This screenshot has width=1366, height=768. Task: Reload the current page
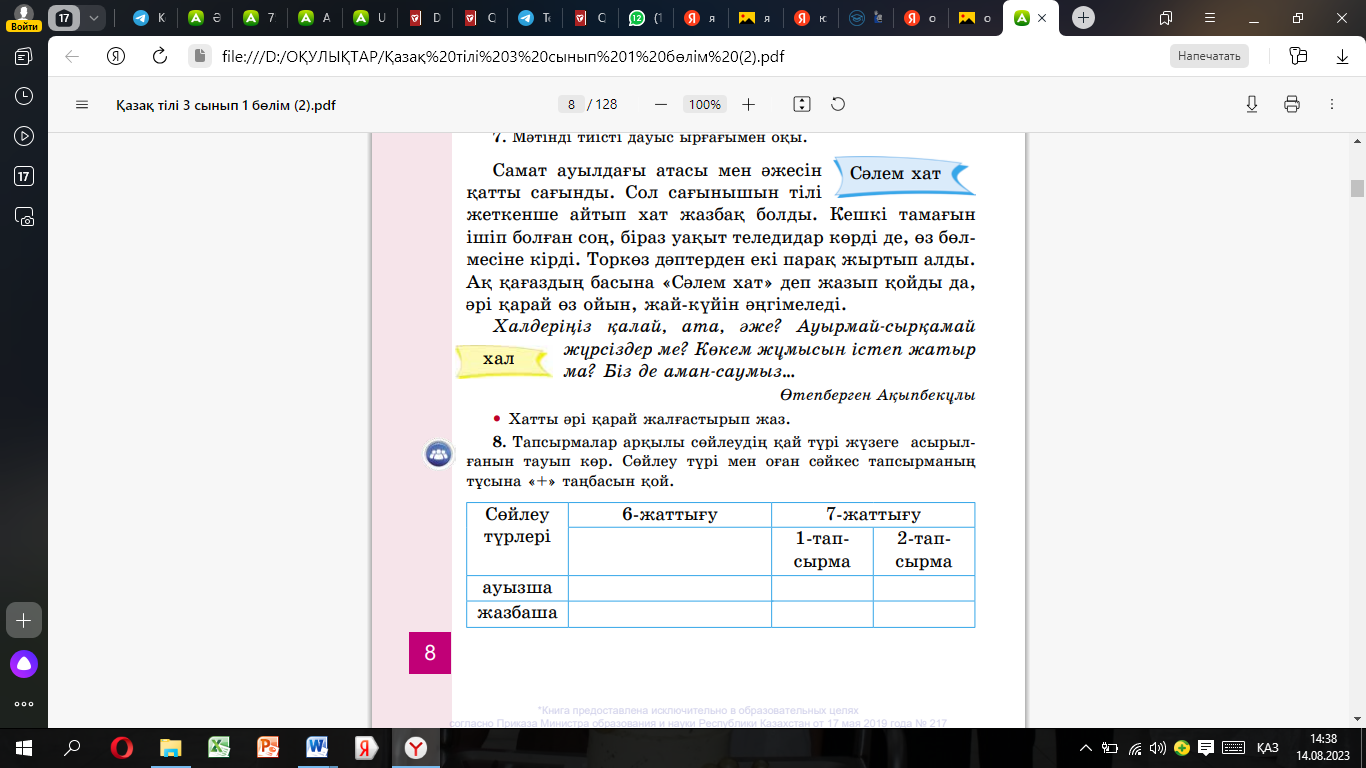point(159,56)
